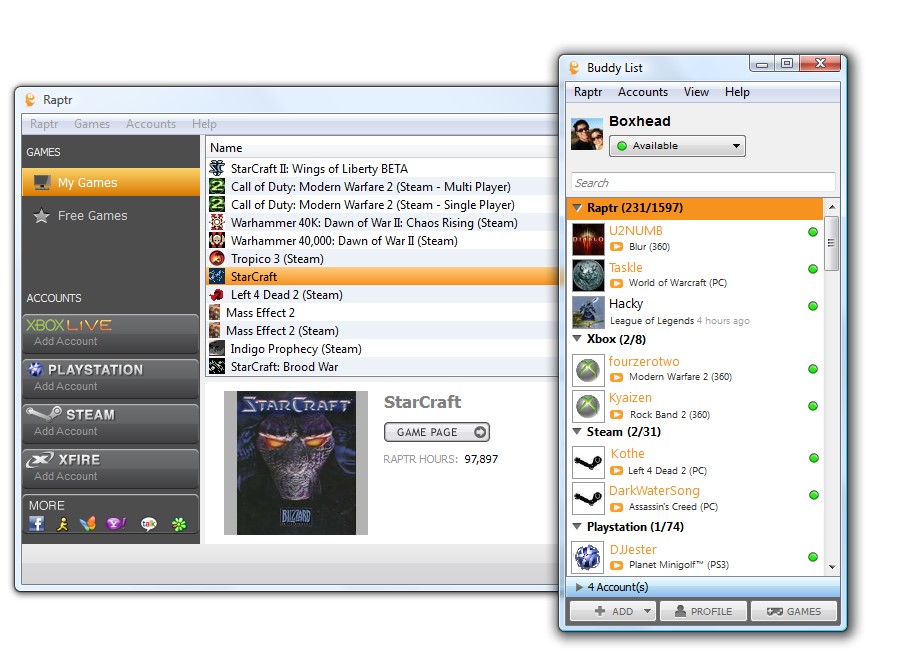897x651 pixels.
Task: Click the ICQ flower icon
Action: click(179, 524)
